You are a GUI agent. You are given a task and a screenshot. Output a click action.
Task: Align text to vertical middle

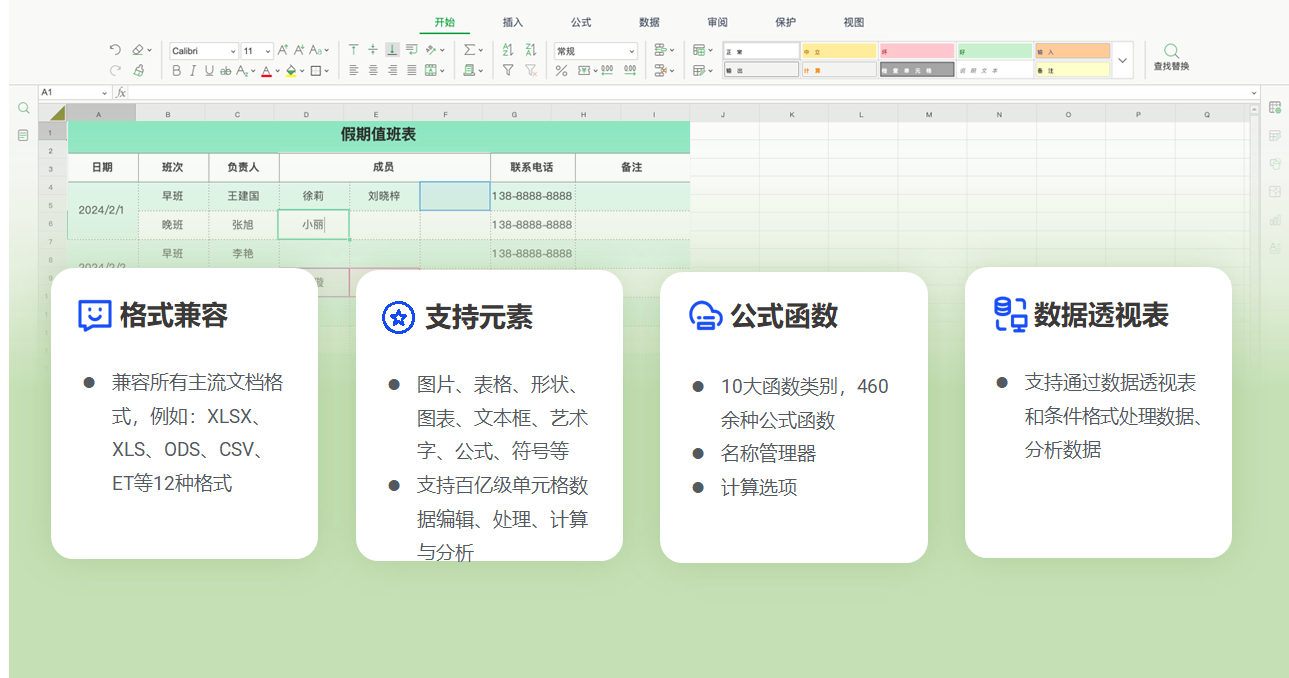pos(373,50)
